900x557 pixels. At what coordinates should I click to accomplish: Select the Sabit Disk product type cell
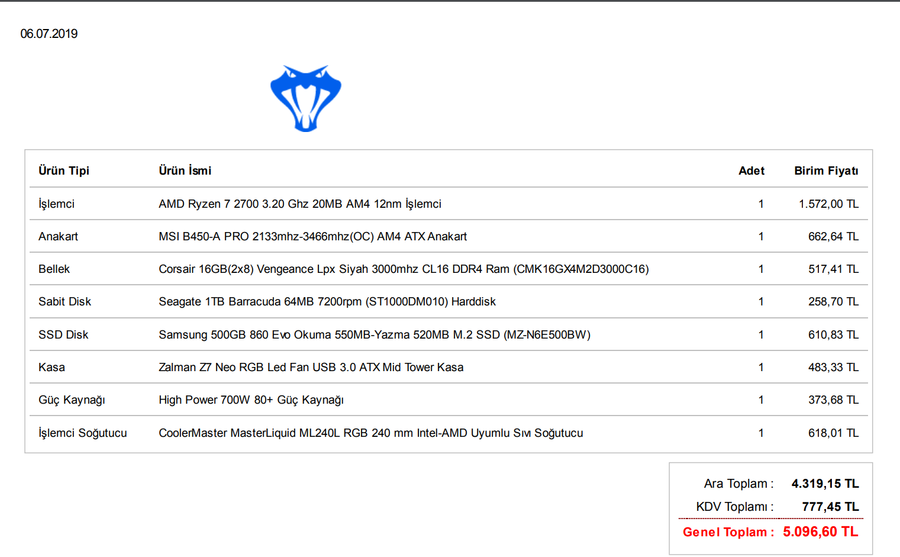coord(64,302)
